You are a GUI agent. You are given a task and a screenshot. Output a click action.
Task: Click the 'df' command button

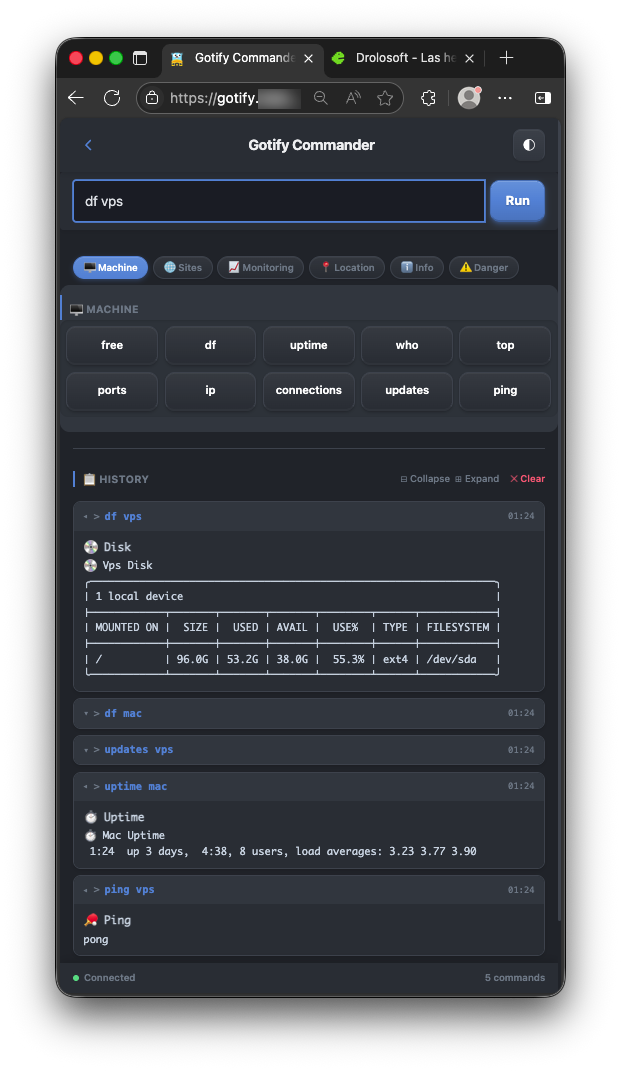coord(210,345)
